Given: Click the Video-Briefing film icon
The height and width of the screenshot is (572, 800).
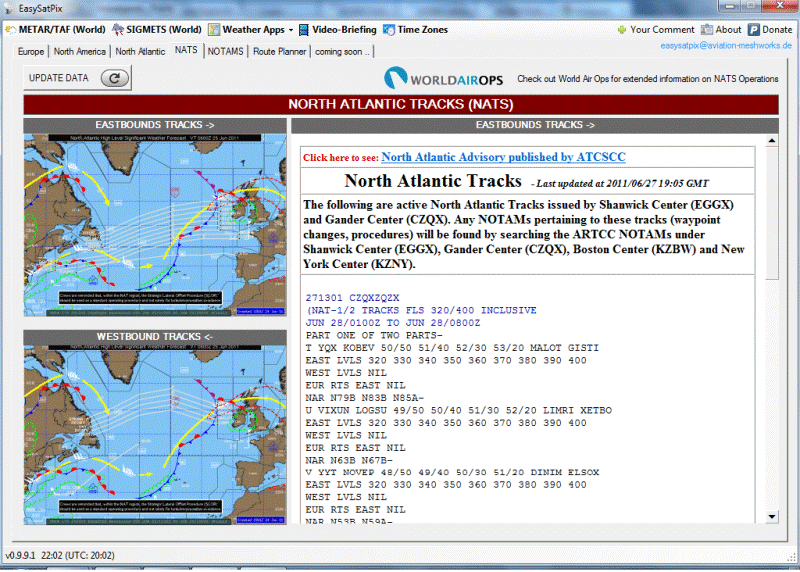Looking at the screenshot, I should 304,30.
